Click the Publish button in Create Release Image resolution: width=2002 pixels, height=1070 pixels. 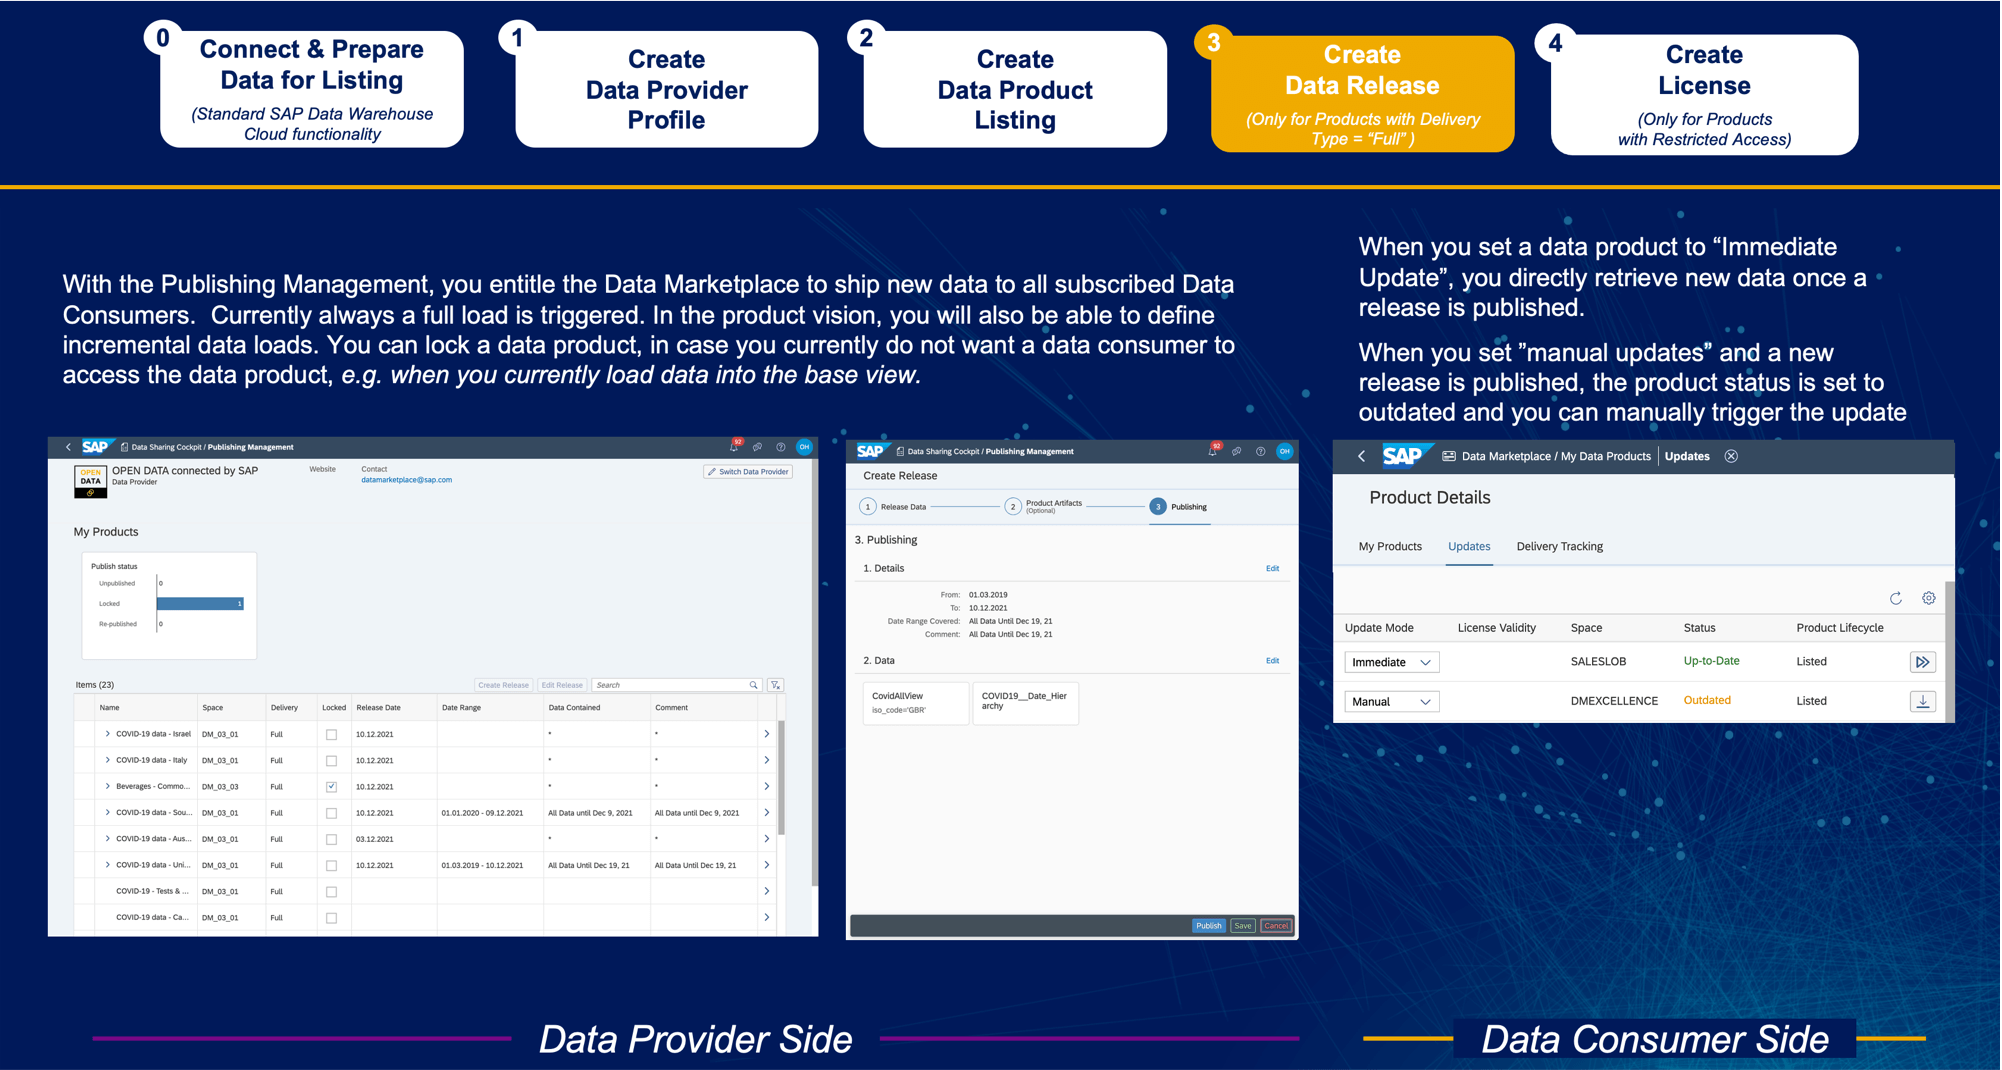coord(1209,926)
